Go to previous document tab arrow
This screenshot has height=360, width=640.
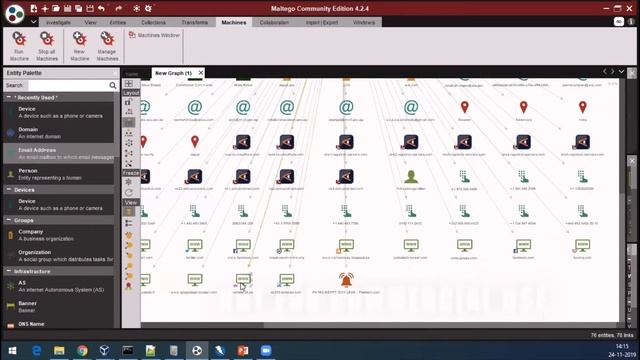[605, 71]
